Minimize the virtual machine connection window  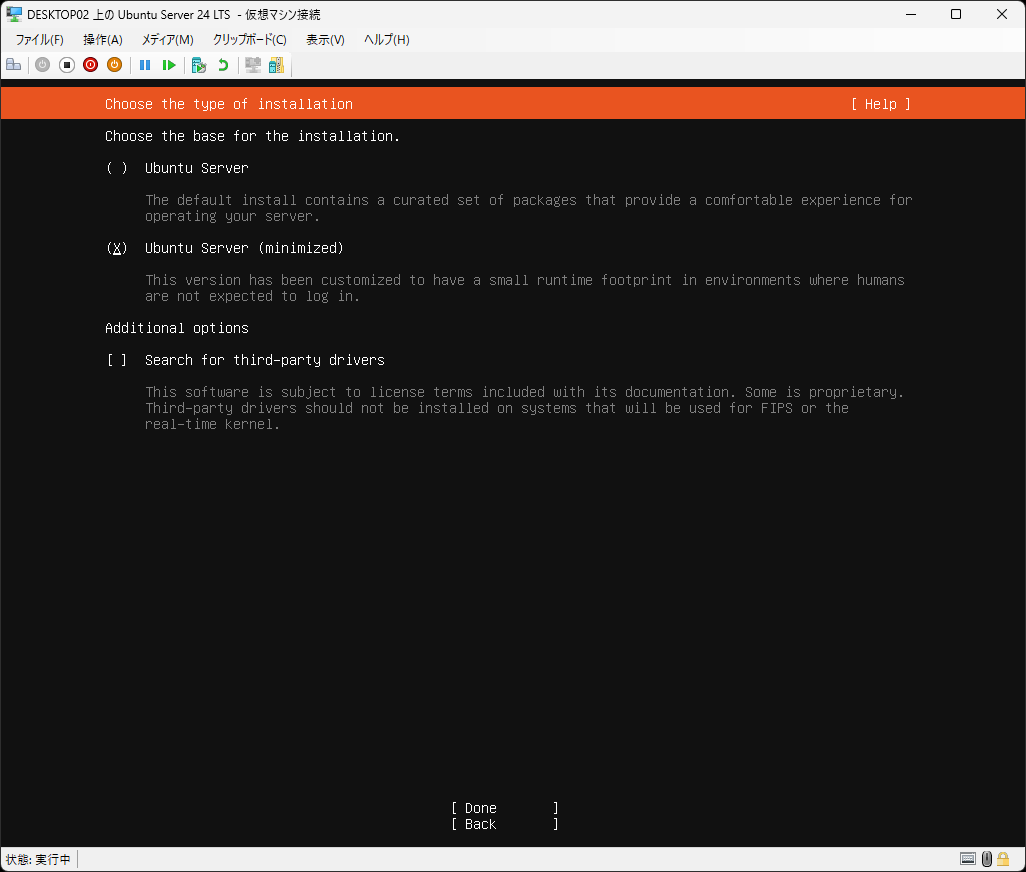[911, 14]
